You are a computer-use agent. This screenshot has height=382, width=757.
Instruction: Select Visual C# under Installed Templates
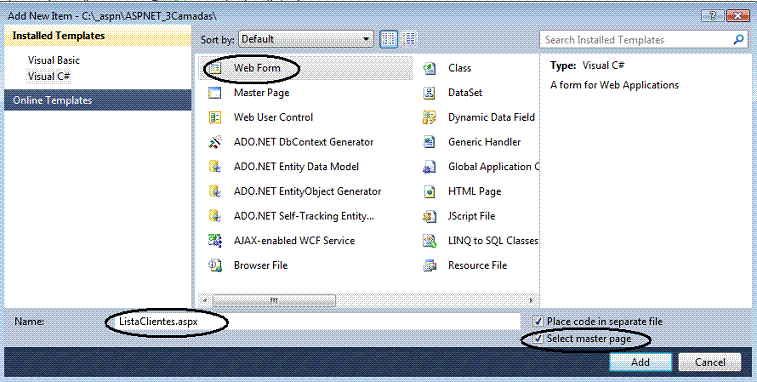[49, 76]
